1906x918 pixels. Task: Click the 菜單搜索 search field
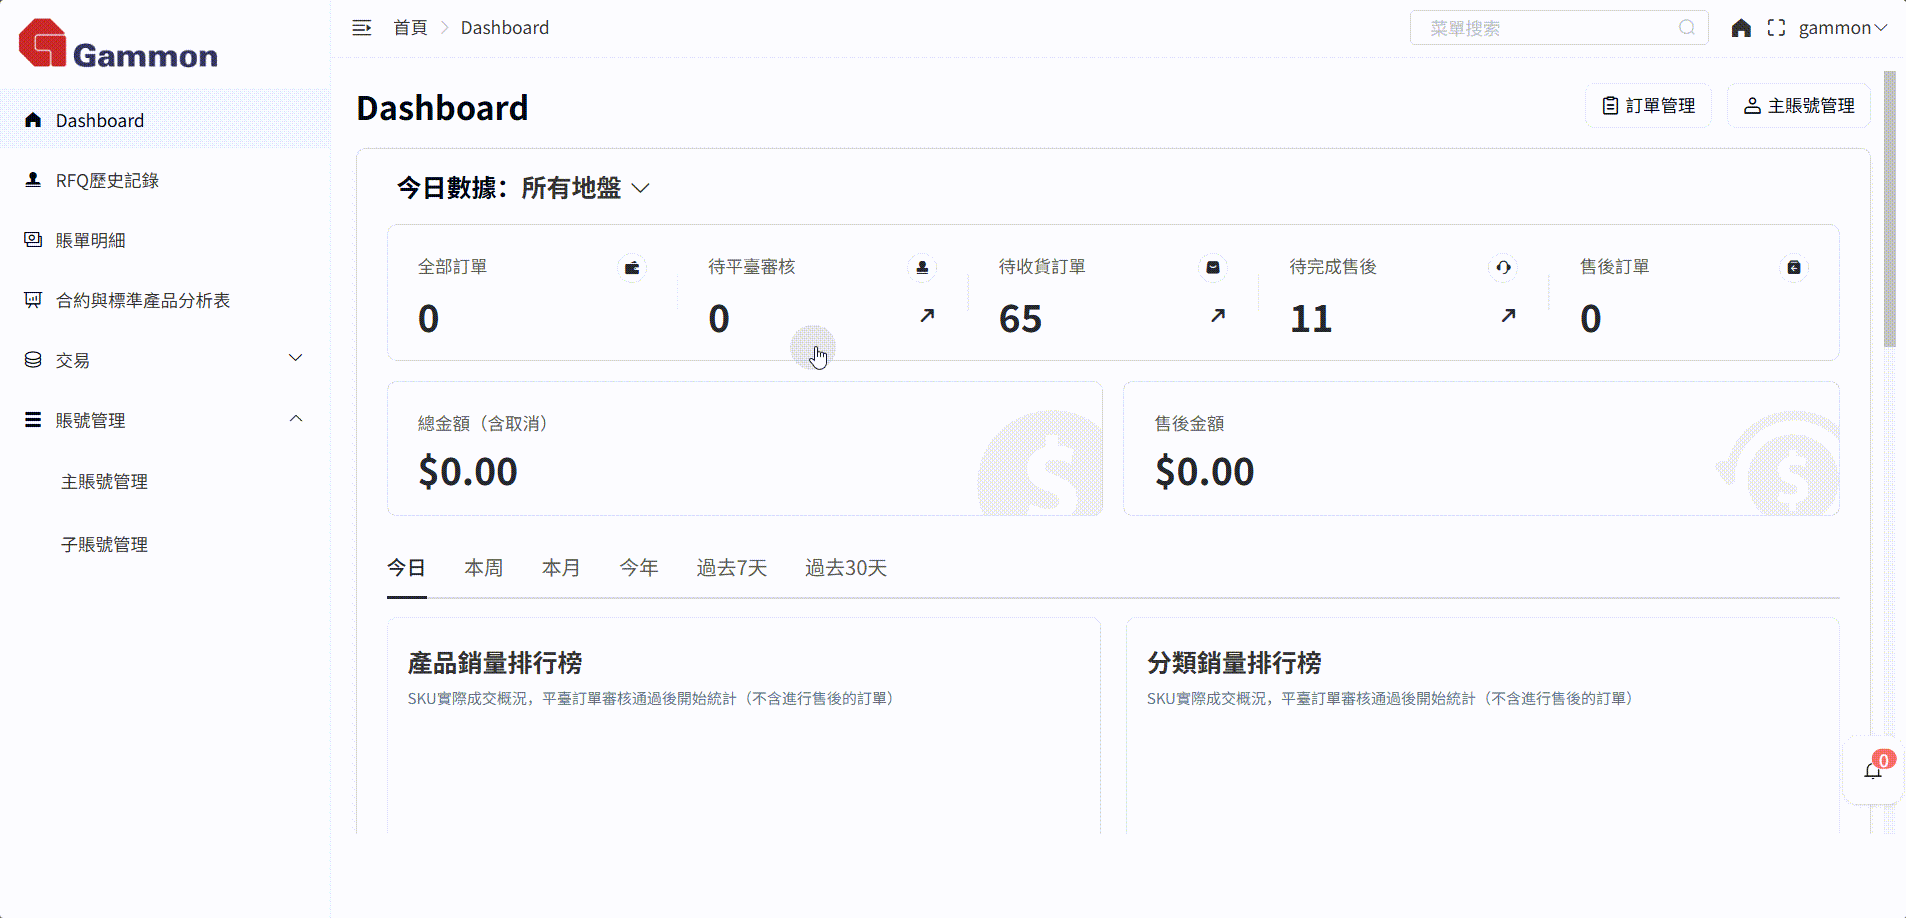coord(1545,28)
